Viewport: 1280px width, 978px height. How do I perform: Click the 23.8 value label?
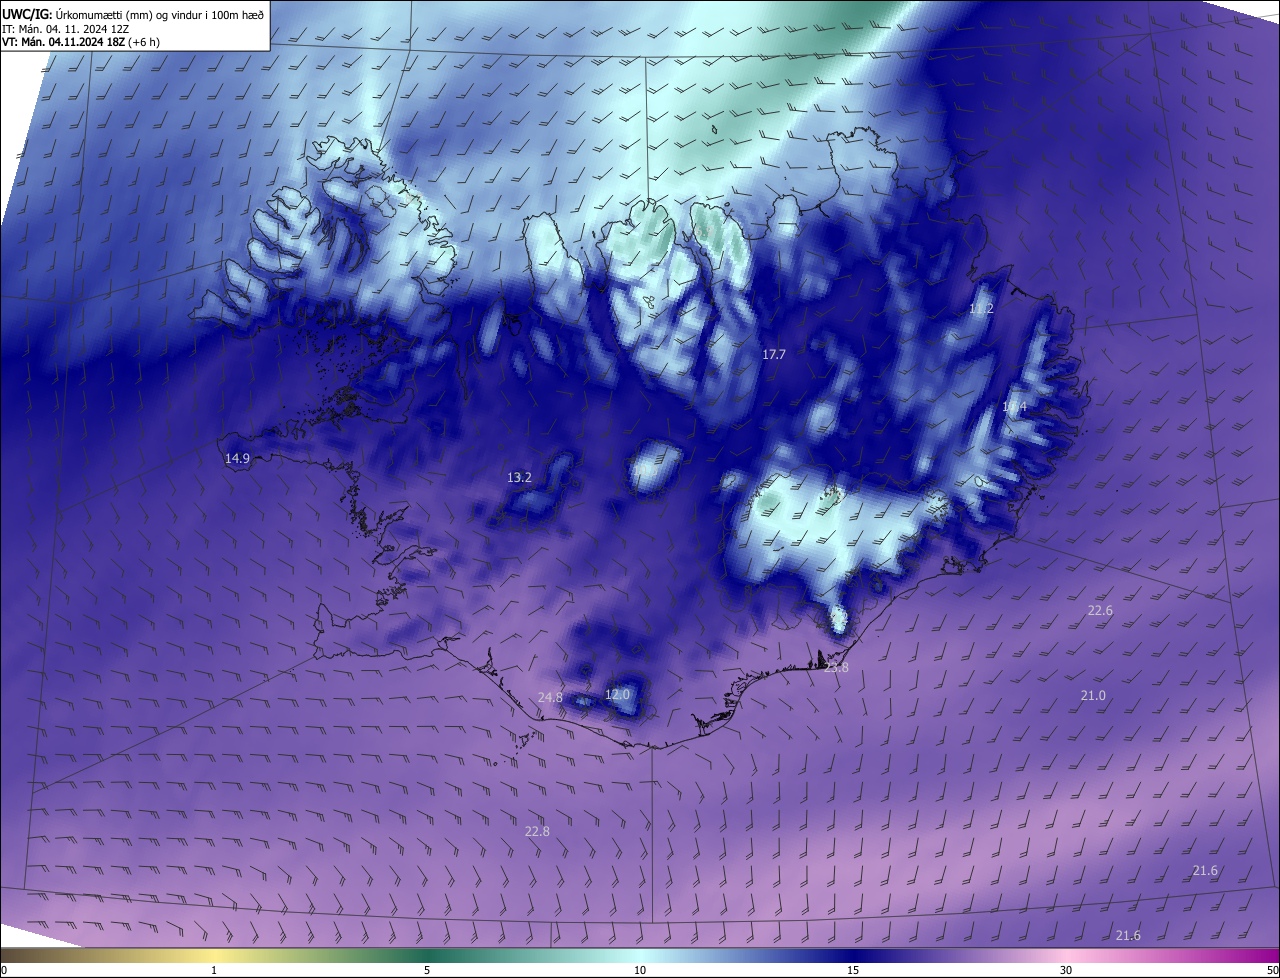[836, 668]
